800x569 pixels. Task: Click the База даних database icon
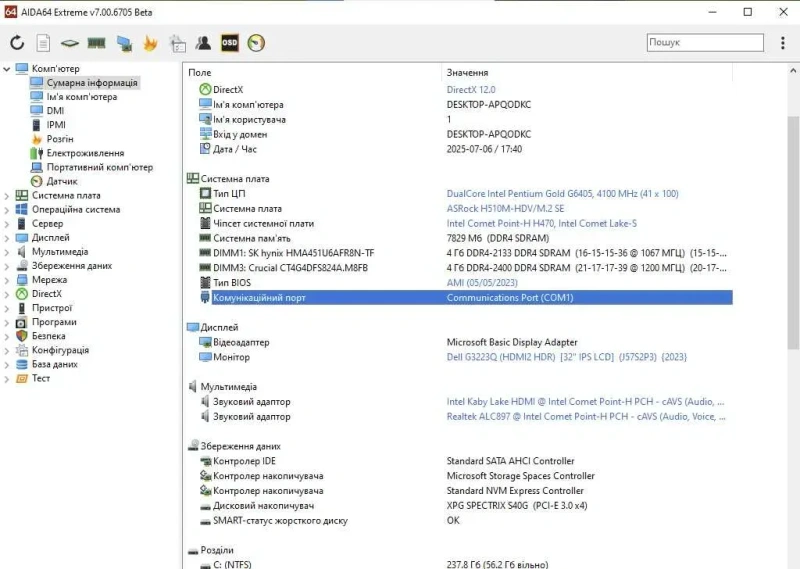(21, 364)
